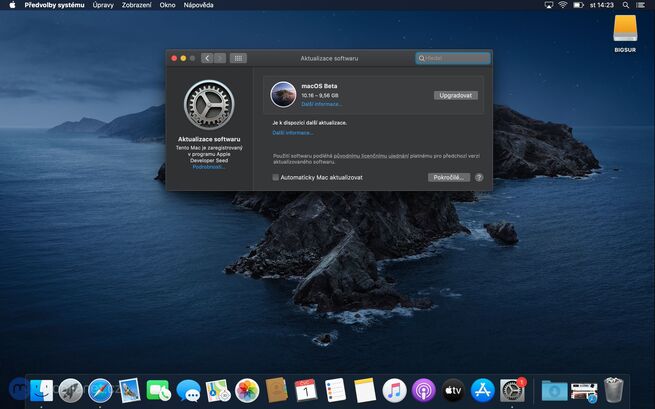The height and width of the screenshot is (409, 655).
Task: Open help with the question mark button
Action: click(x=479, y=177)
